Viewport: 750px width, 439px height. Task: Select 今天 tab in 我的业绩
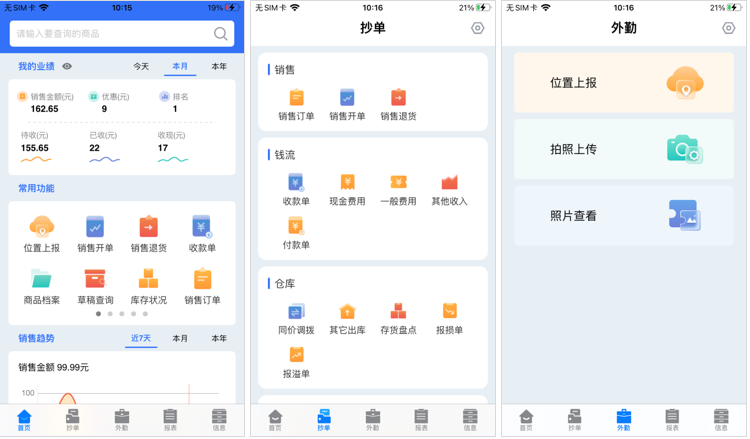click(141, 66)
